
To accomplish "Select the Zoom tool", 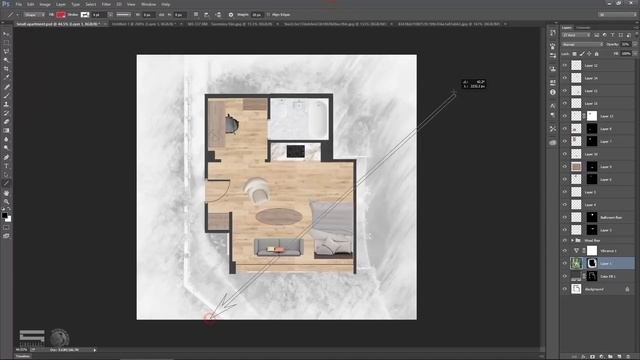I will (x=6, y=201).
